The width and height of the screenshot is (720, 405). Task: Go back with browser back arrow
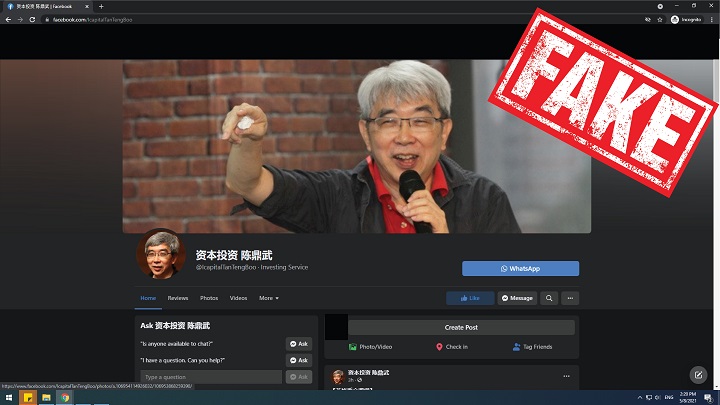[x=8, y=20]
